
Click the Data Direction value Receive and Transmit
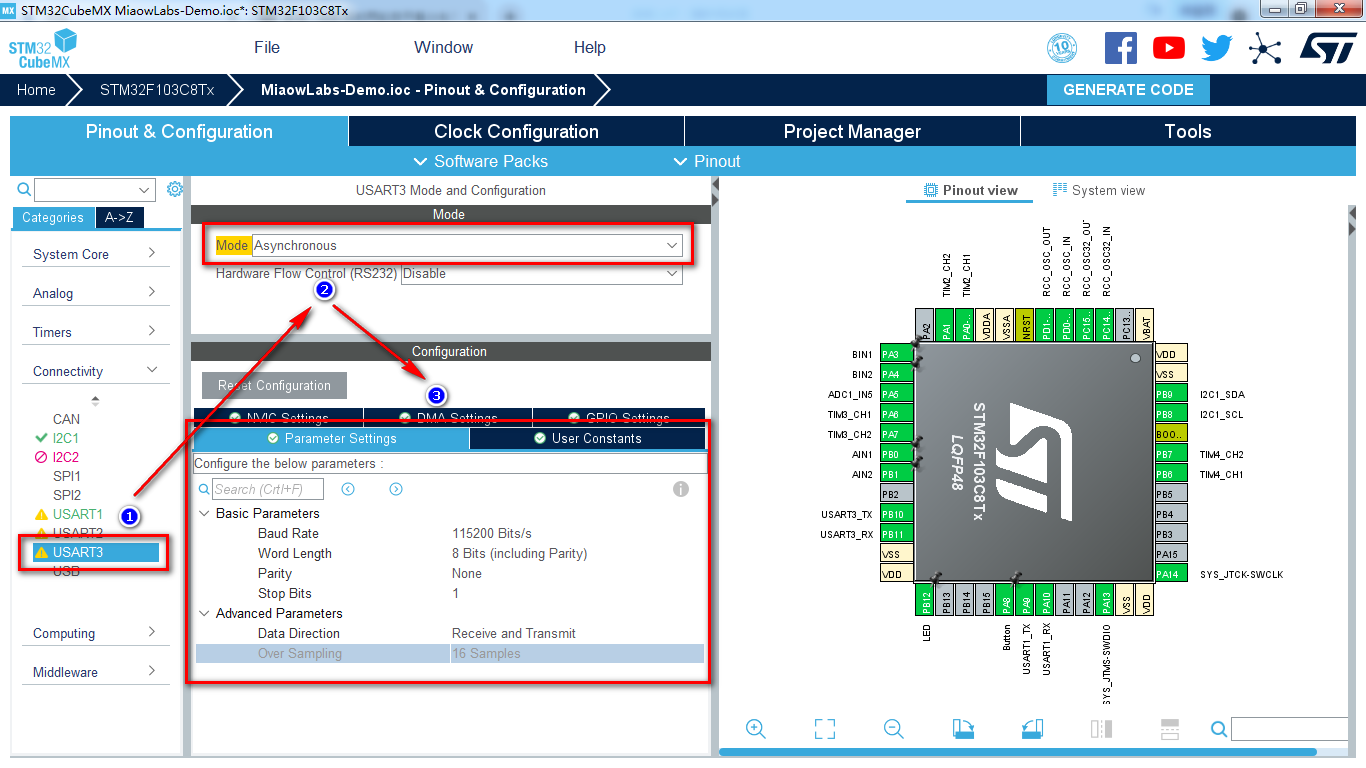pyautogui.click(x=514, y=633)
